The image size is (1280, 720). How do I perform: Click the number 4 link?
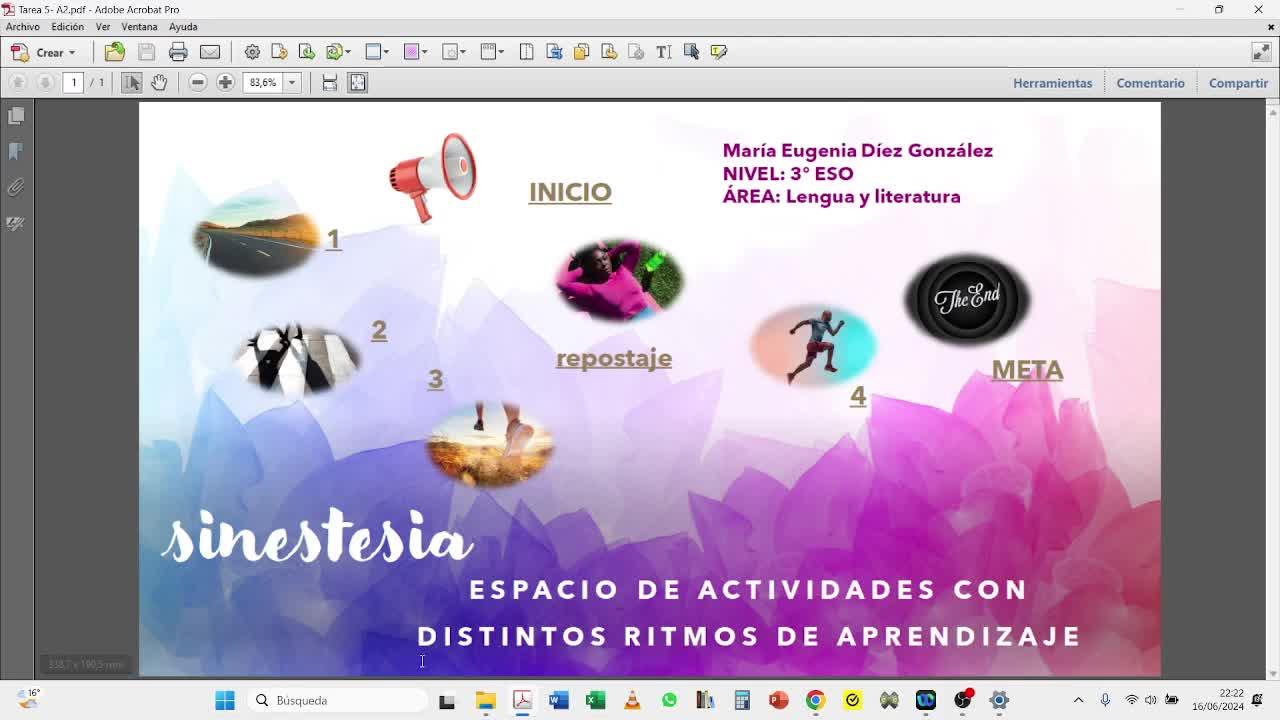(x=858, y=396)
